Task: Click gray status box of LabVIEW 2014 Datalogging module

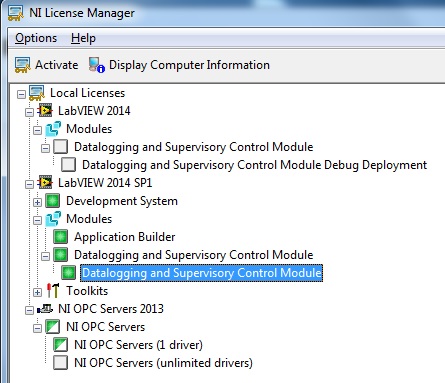Action: pyautogui.click(x=61, y=147)
